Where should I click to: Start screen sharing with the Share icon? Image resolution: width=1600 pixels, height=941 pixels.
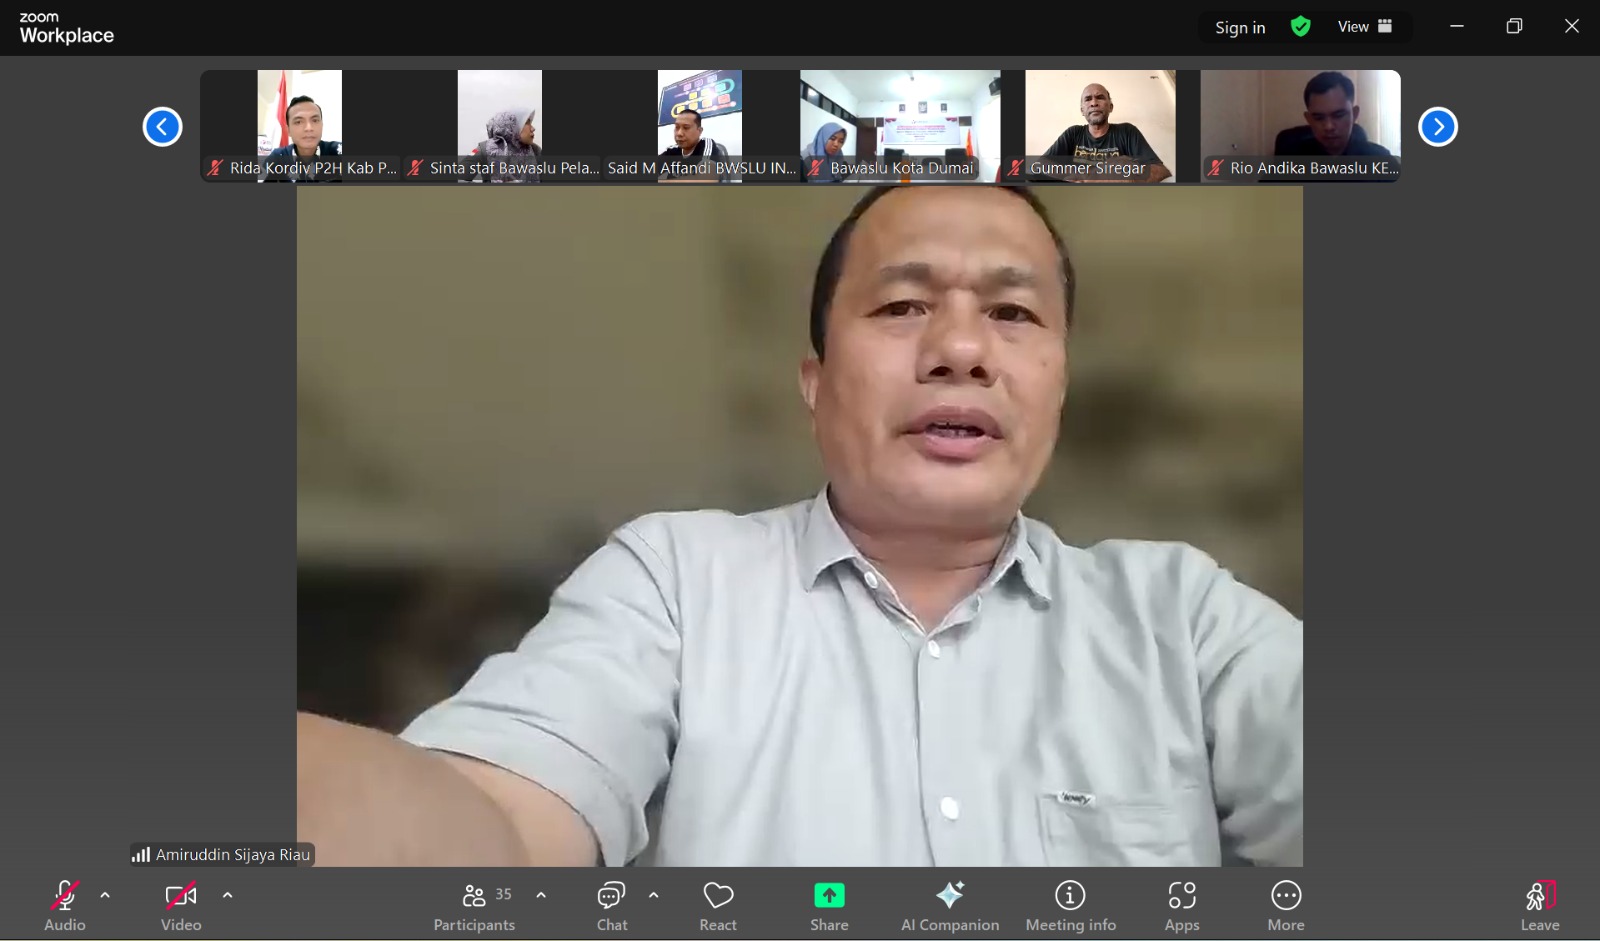pos(828,904)
